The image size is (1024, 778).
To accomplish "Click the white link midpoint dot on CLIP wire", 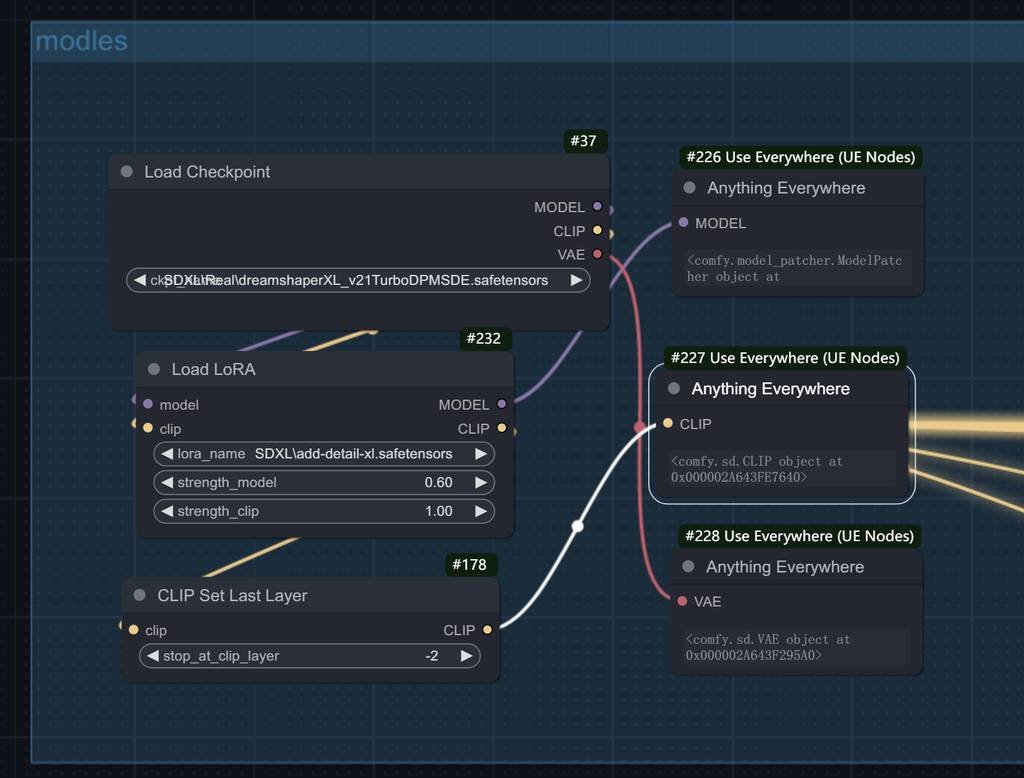I will (577, 526).
